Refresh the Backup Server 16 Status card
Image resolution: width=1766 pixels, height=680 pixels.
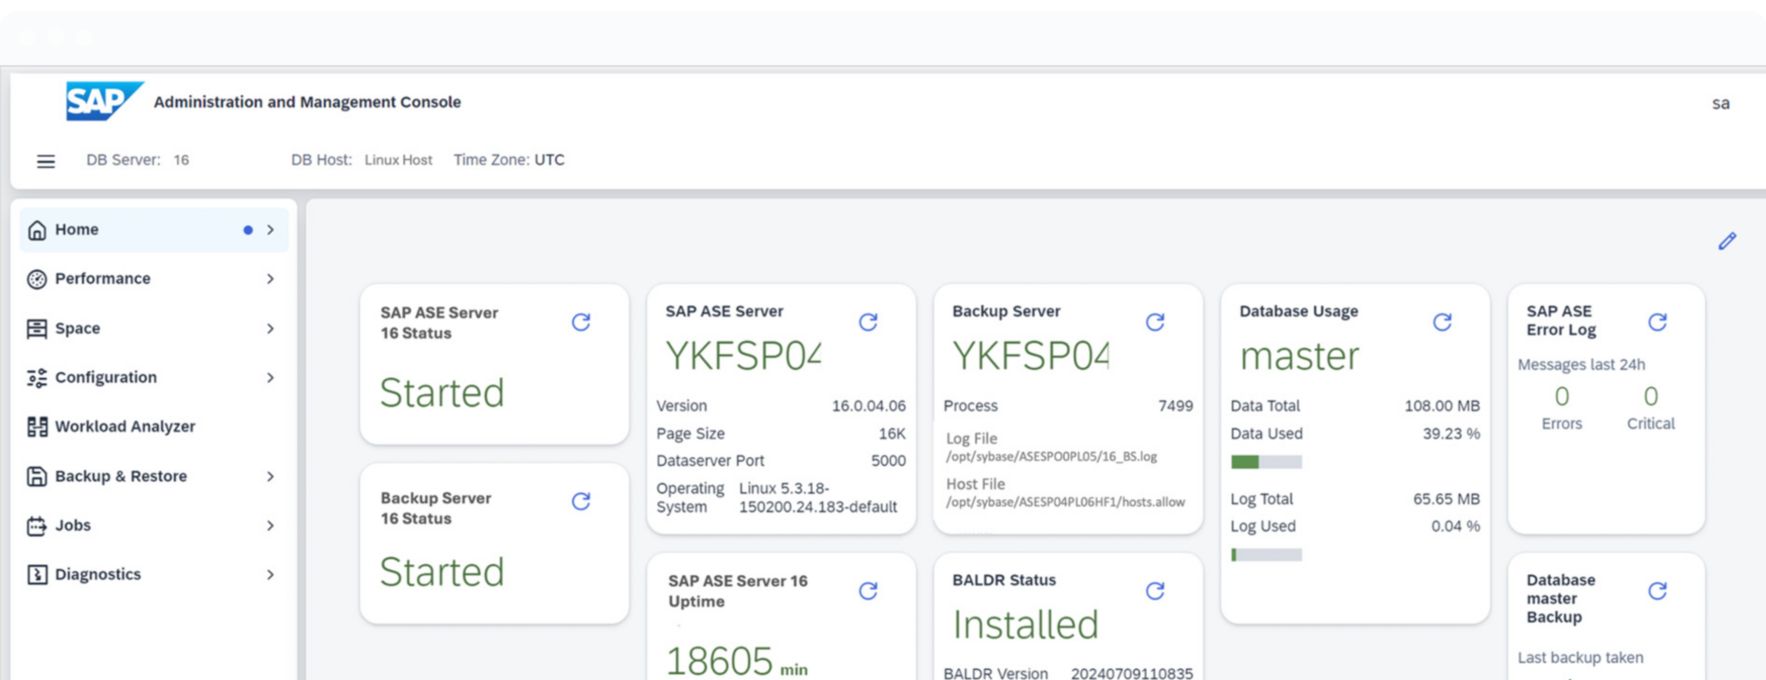(x=581, y=501)
